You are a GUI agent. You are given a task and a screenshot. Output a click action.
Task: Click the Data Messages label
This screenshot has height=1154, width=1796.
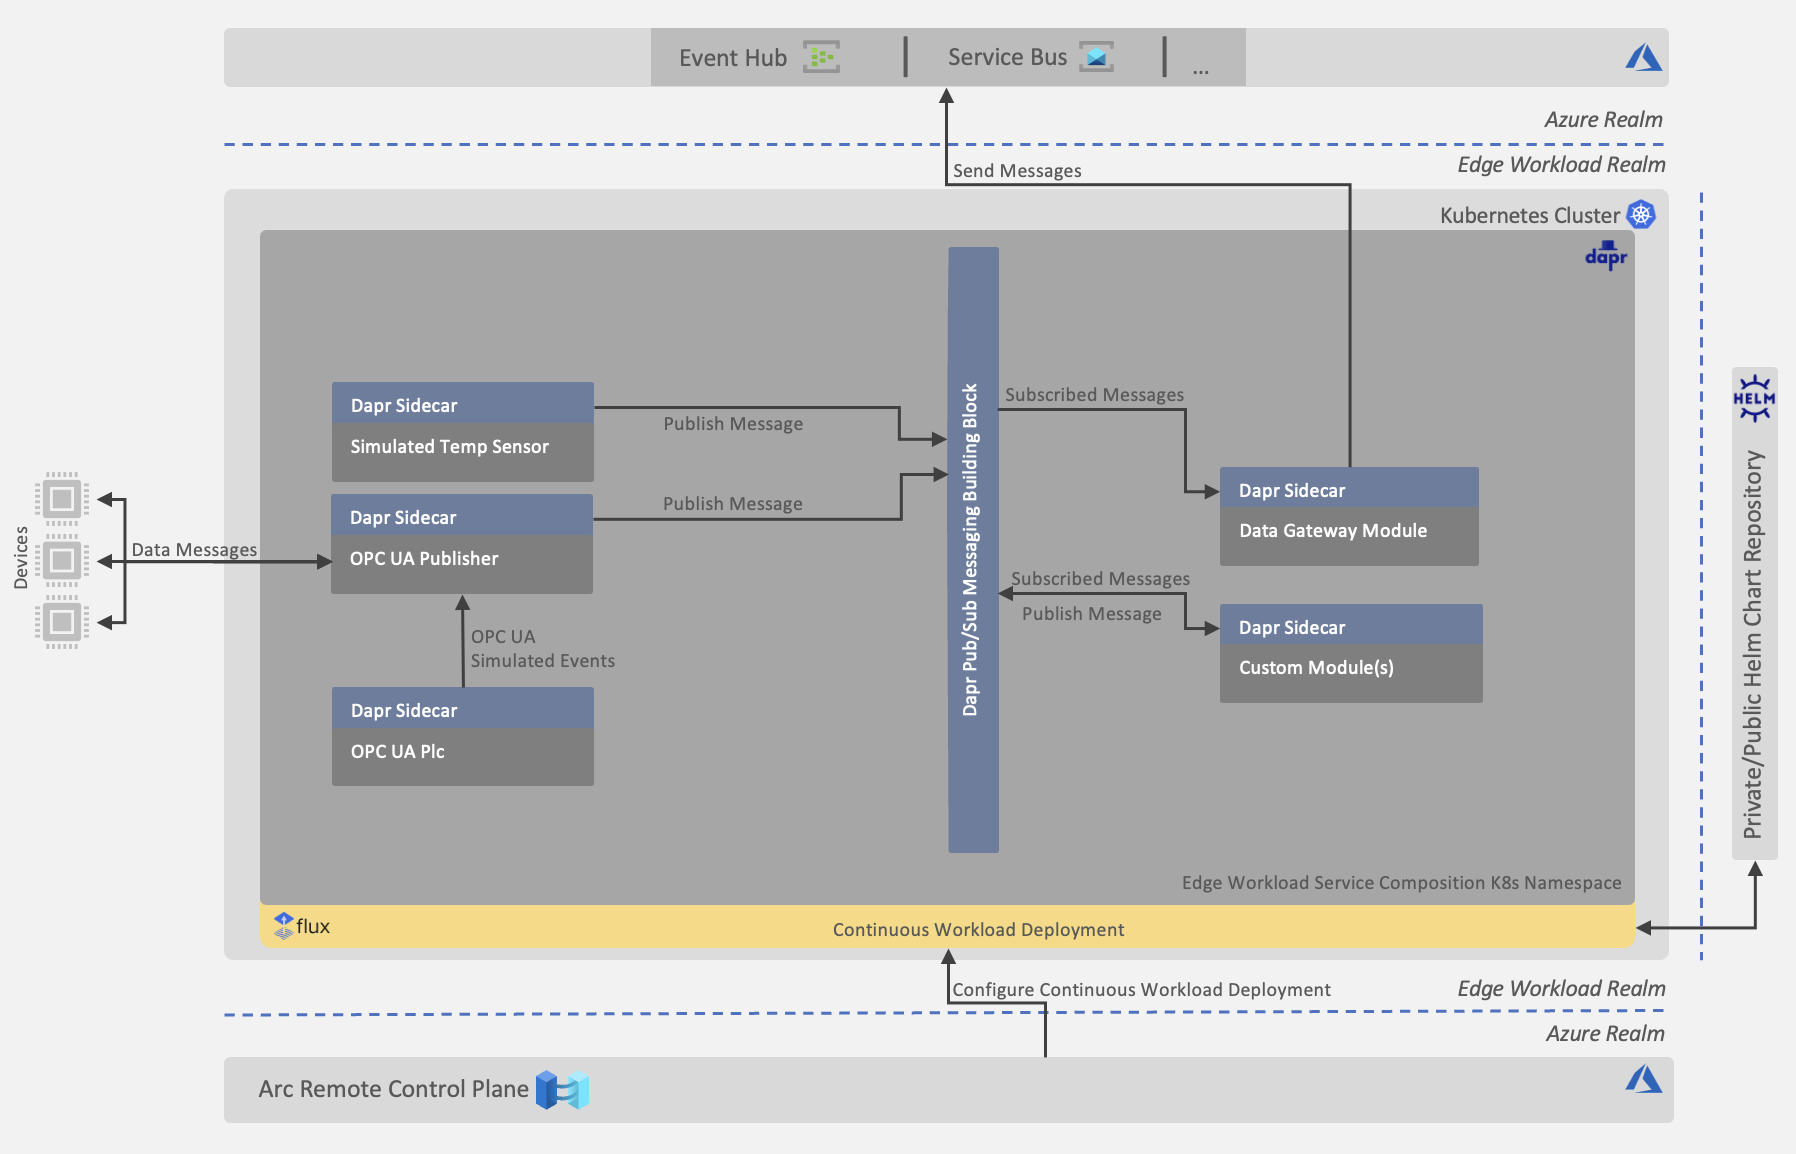click(x=194, y=550)
